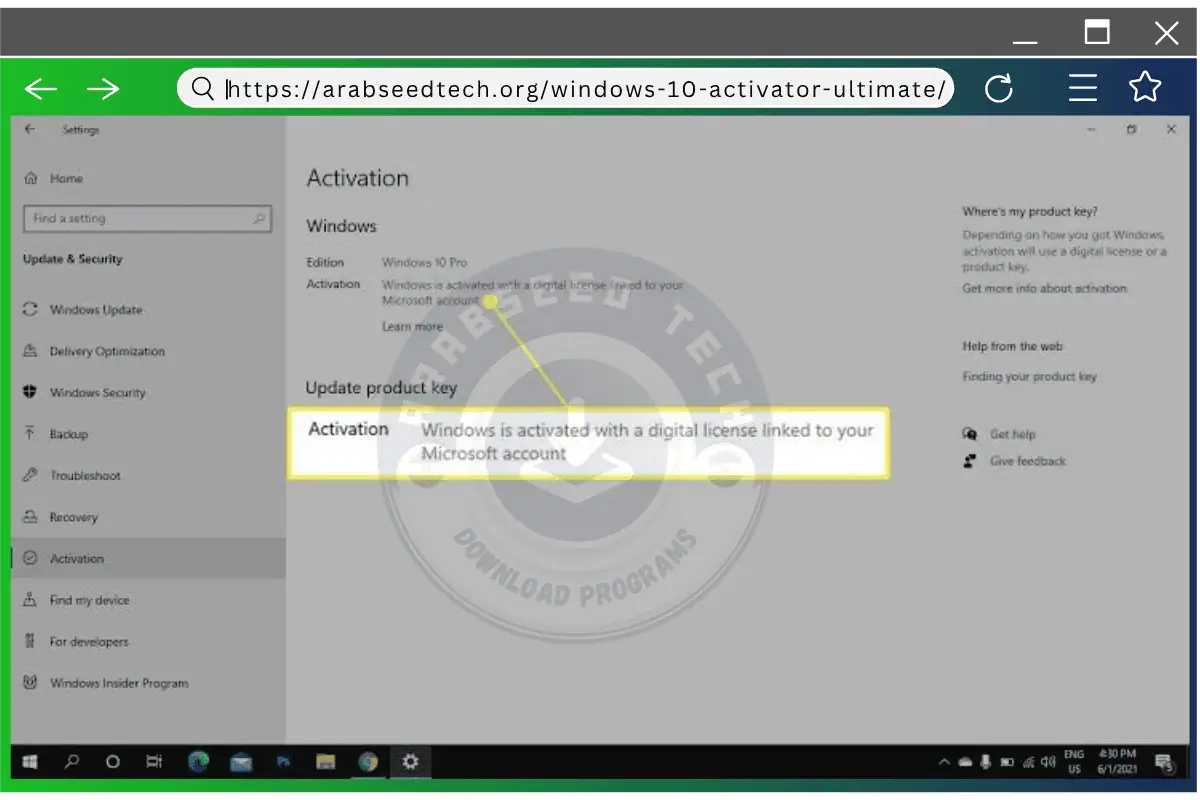
Task: Click the browser forward arrow
Action: point(103,89)
